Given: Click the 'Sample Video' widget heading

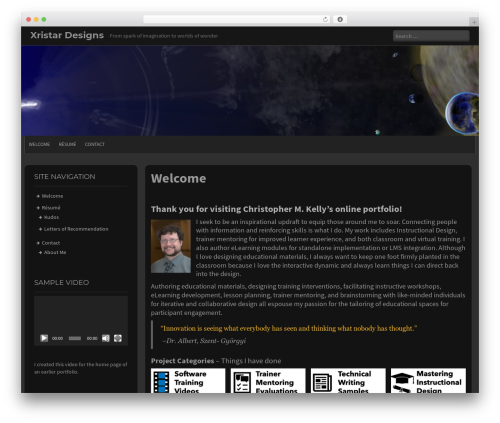Looking at the screenshot, I should pyautogui.click(x=61, y=283).
